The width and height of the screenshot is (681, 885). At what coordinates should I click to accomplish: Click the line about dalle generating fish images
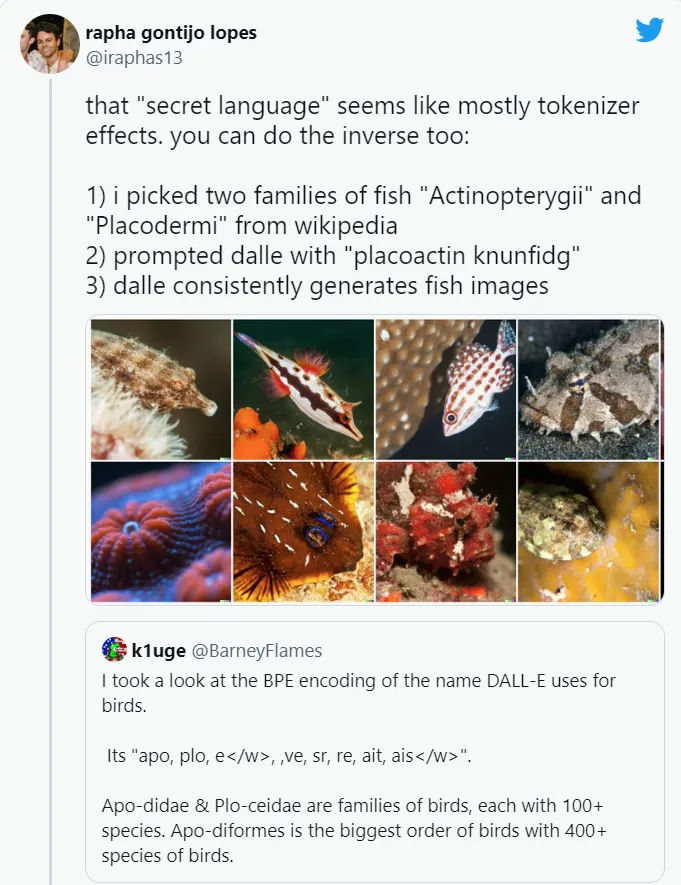tap(317, 286)
